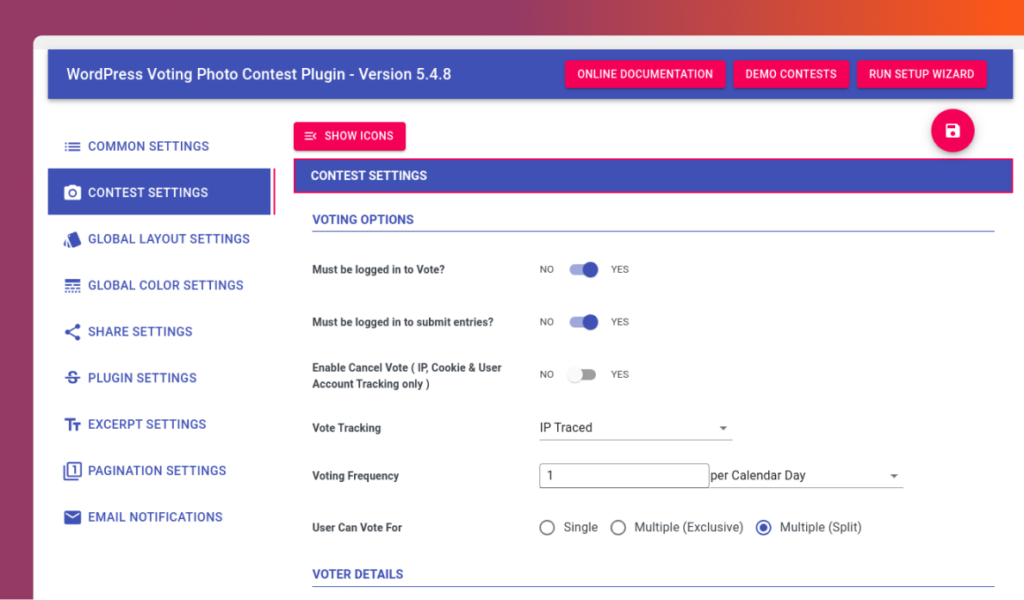Choose the Multiple (Exclusive) radio option
Image resolution: width=1024 pixels, height=600 pixels.
pyautogui.click(x=618, y=528)
